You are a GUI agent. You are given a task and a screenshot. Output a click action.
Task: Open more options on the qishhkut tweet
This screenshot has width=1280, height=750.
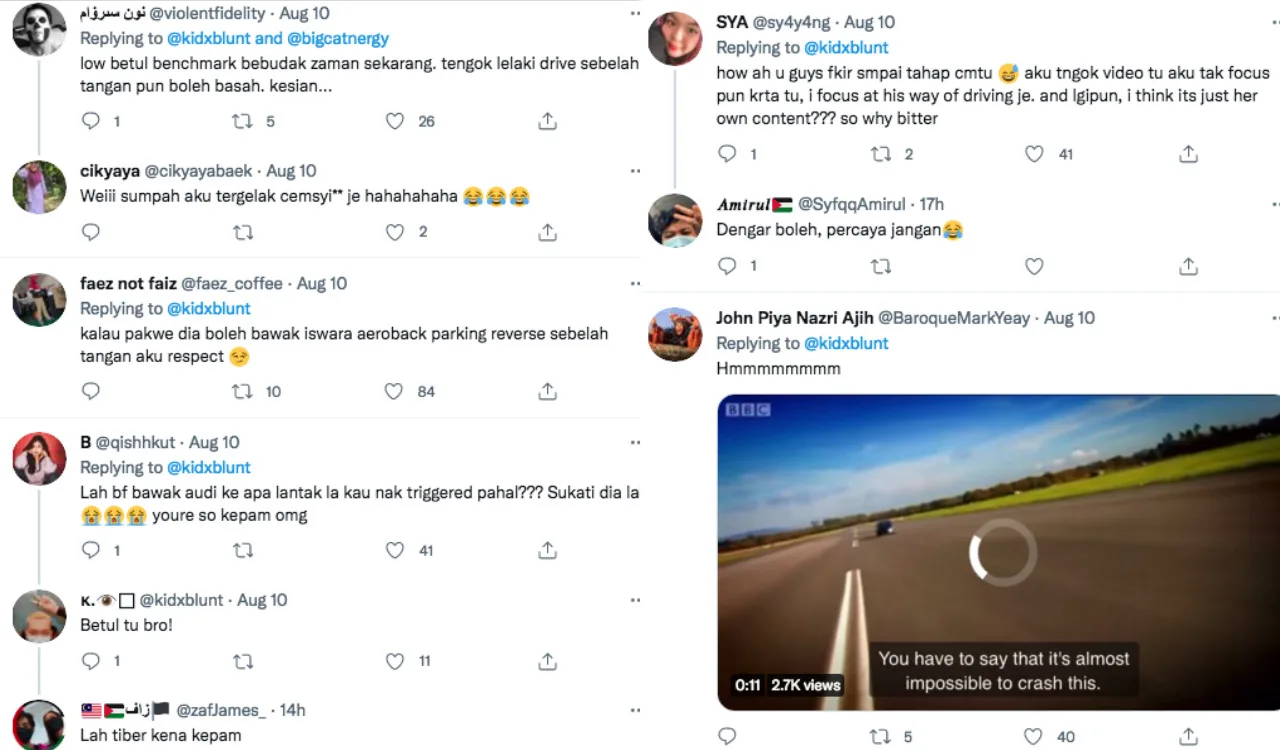coord(635,442)
